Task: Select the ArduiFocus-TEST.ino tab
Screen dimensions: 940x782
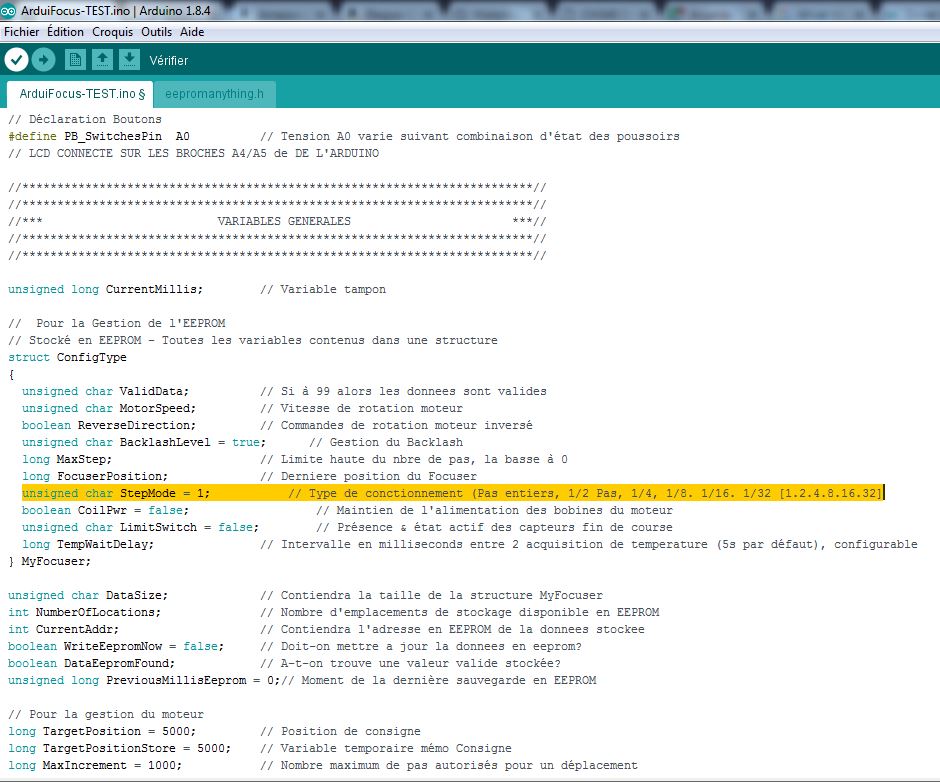Action: [82, 94]
